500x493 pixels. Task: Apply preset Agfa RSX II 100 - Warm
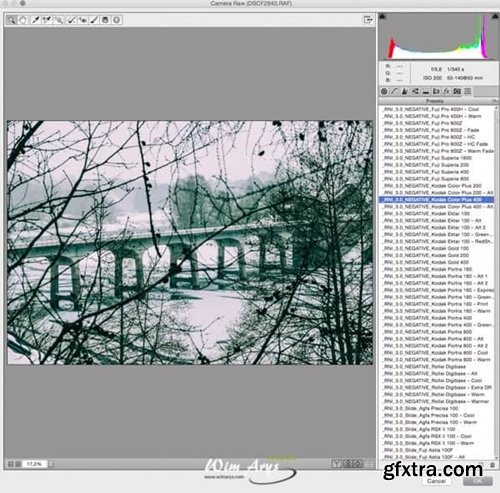click(437, 443)
